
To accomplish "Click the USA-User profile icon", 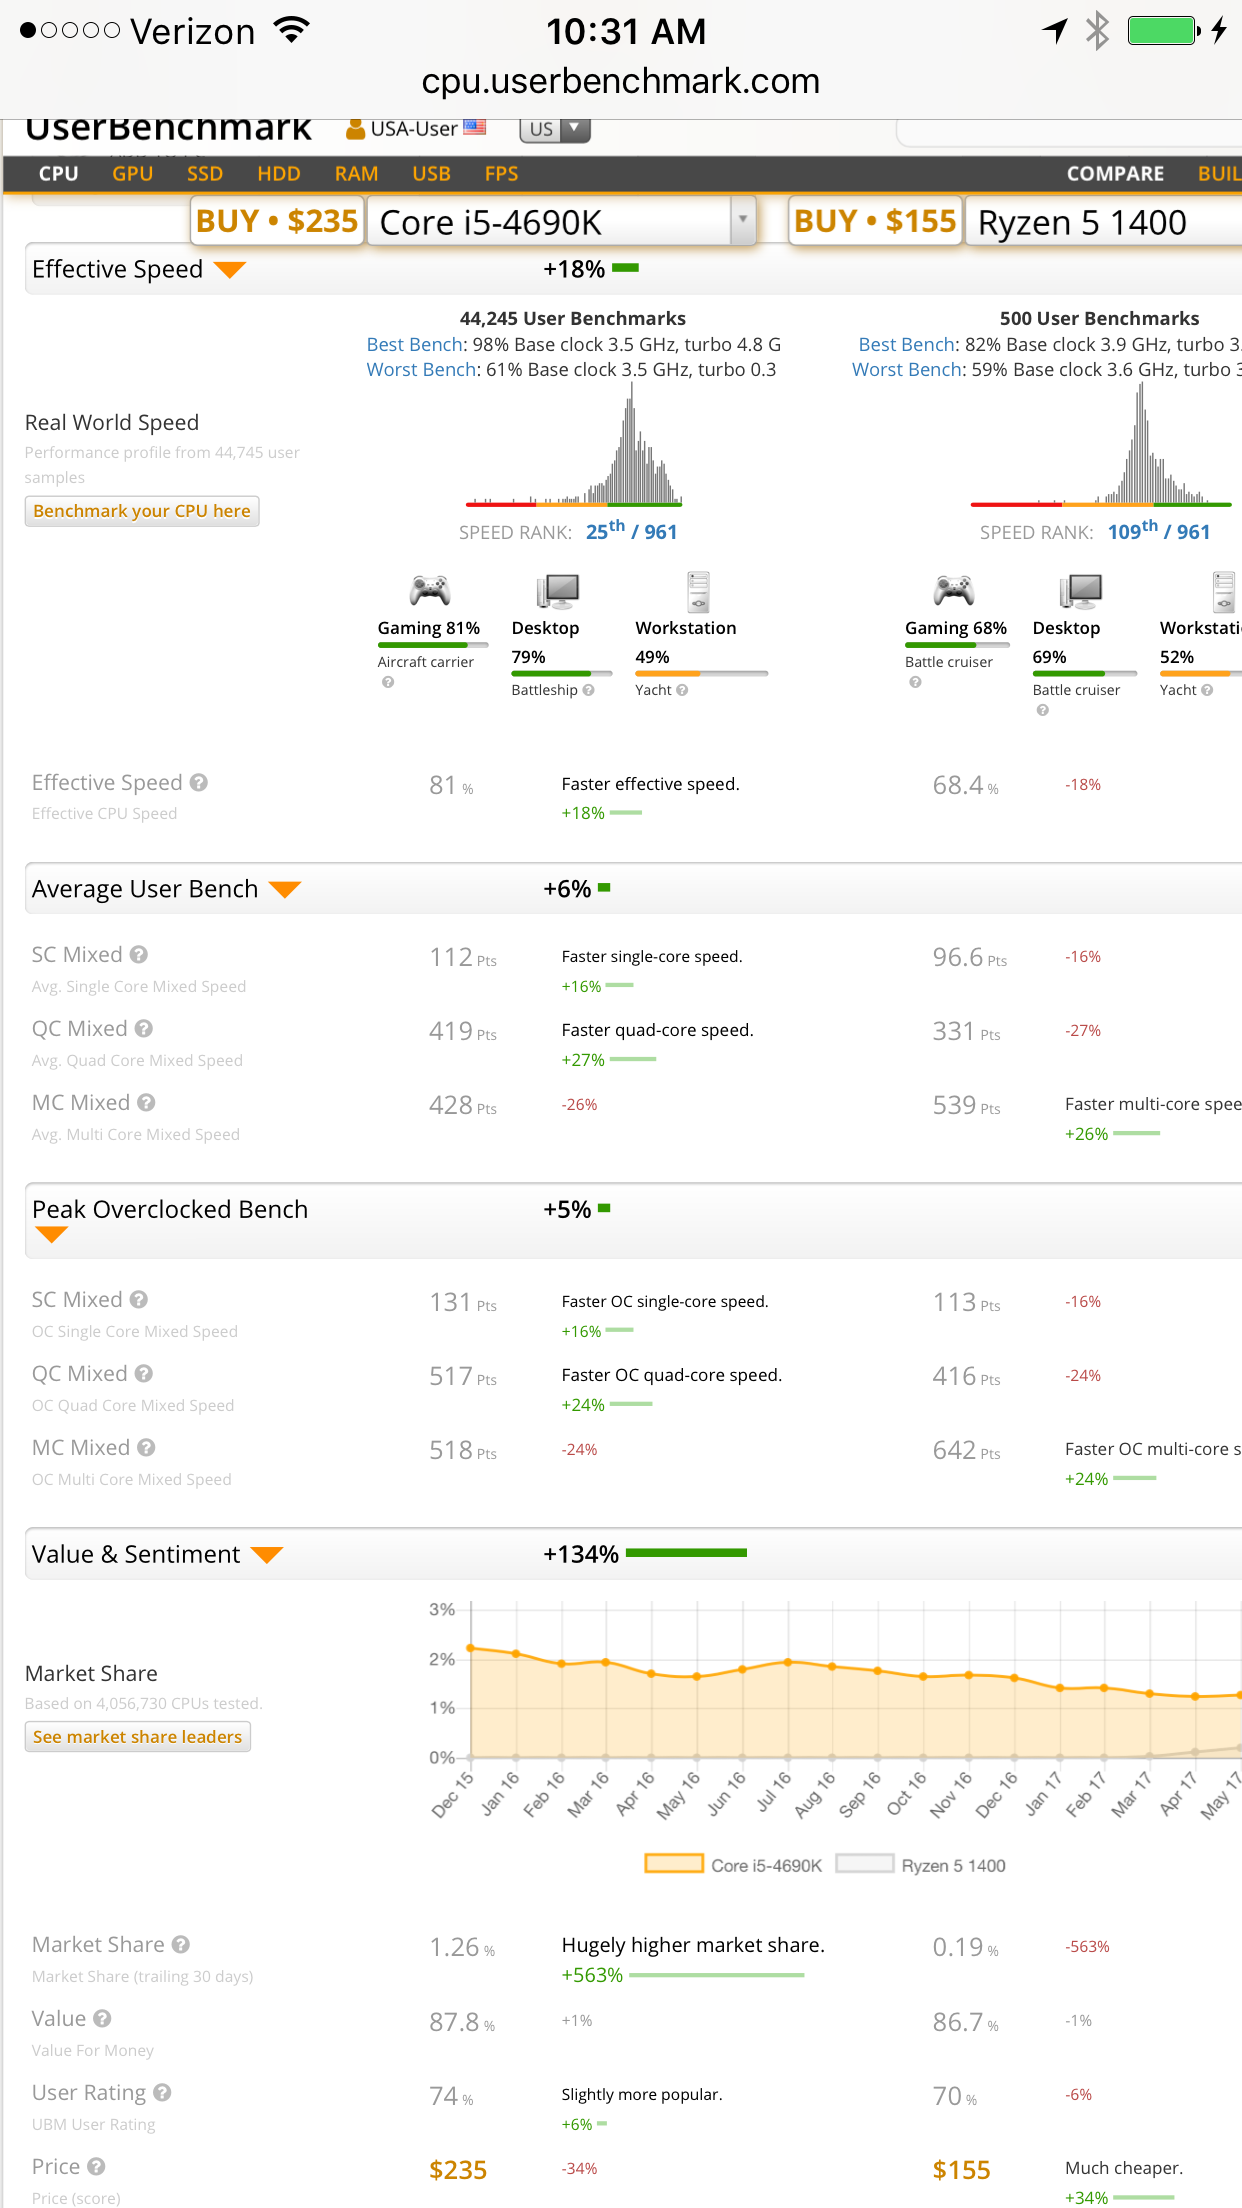I will 355,129.
